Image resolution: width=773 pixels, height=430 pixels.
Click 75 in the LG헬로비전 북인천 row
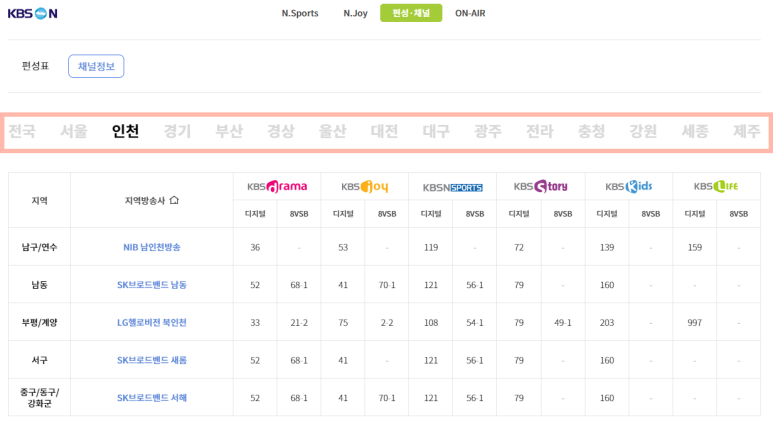point(343,322)
